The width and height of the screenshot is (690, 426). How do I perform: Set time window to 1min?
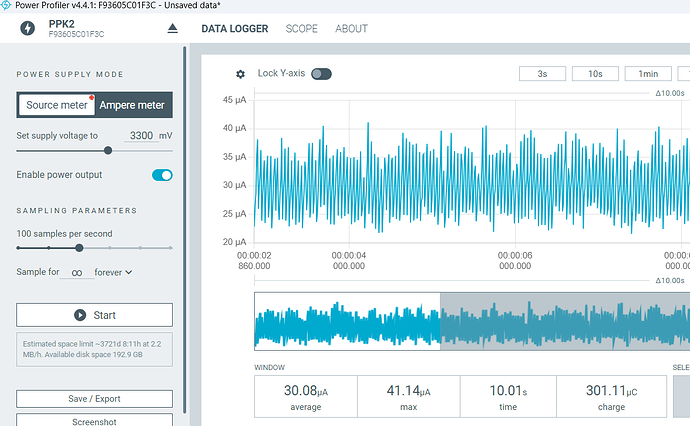[x=648, y=74]
